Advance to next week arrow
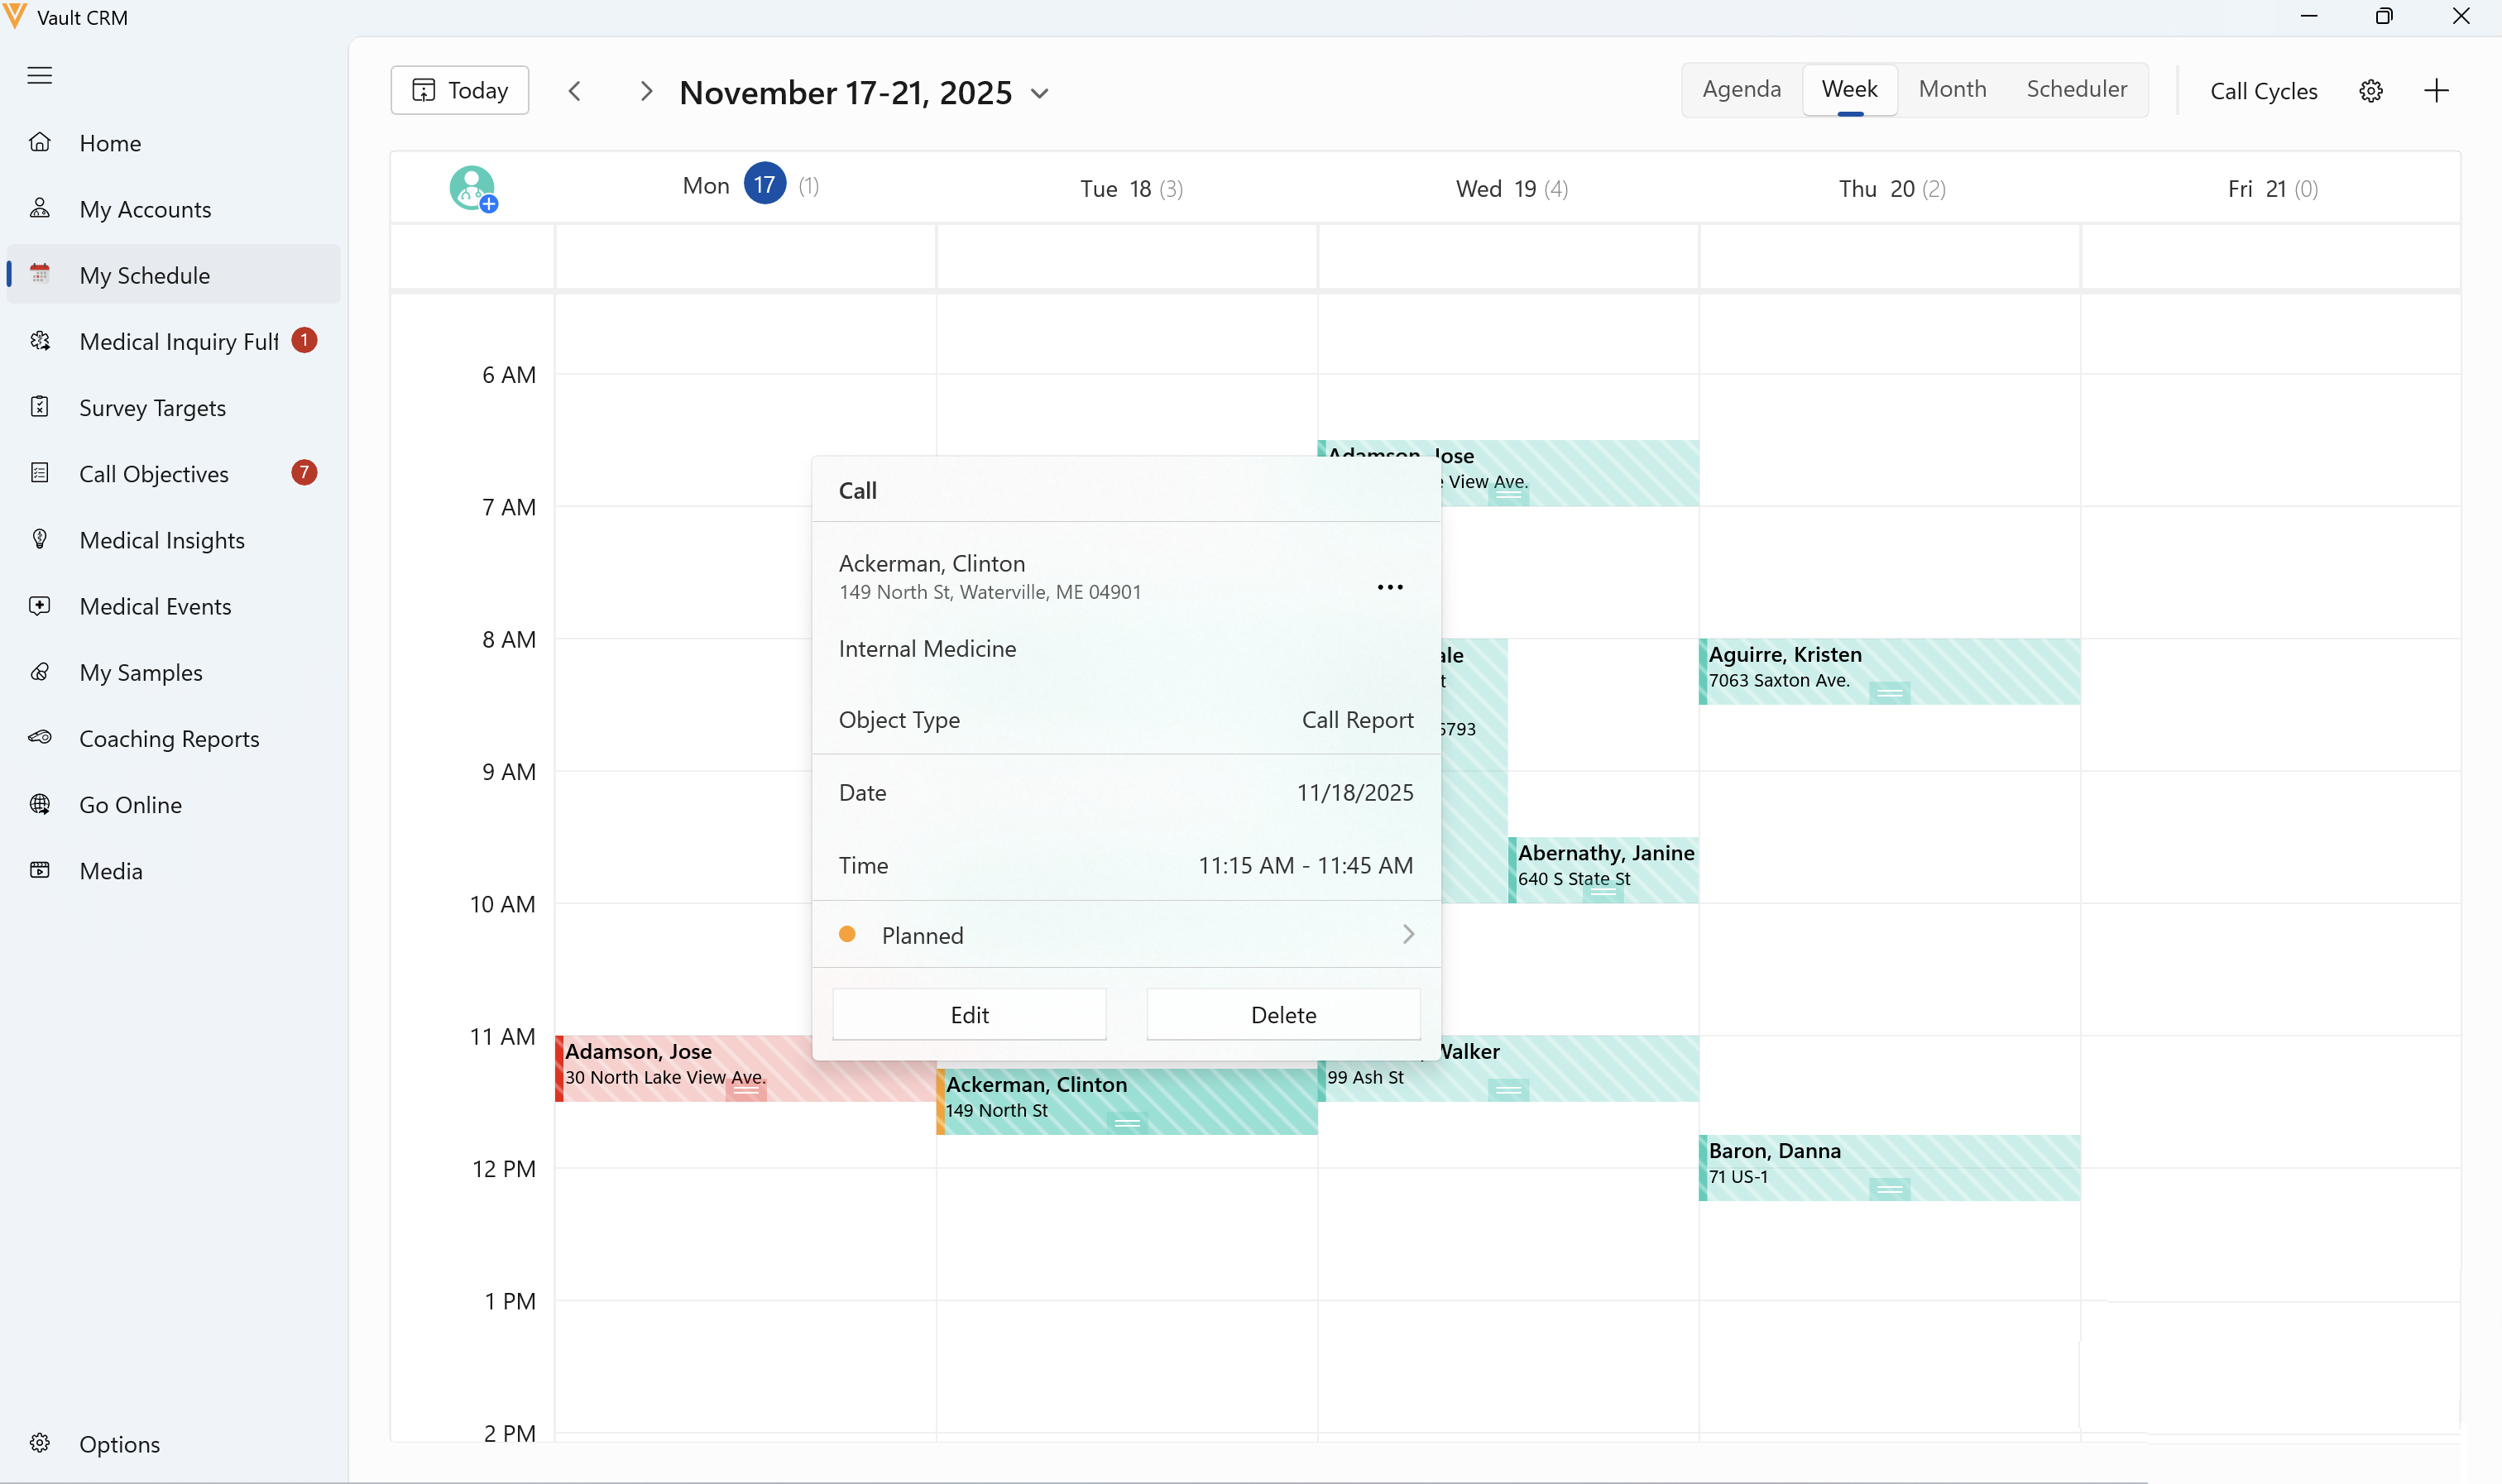This screenshot has height=1484, width=2502. pyautogui.click(x=646, y=91)
